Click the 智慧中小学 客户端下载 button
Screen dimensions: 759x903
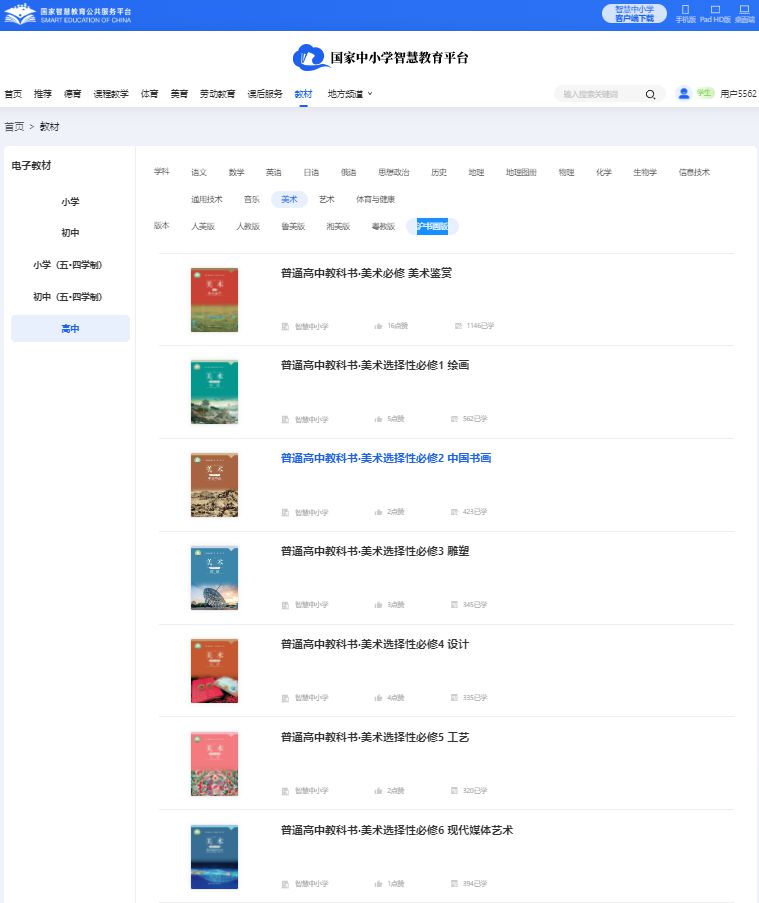(634, 14)
